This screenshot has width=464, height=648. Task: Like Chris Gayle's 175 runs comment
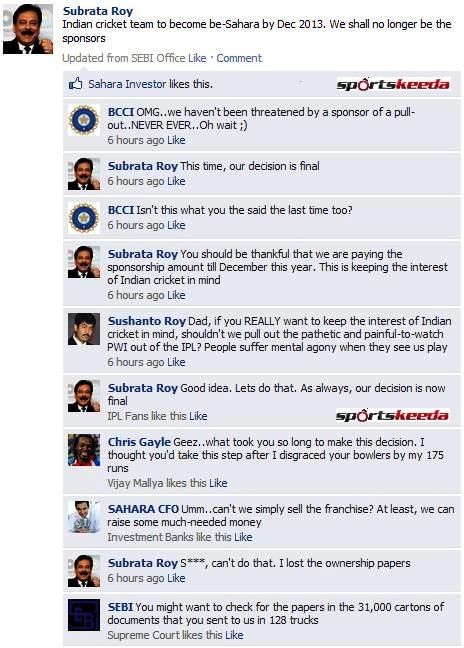click(x=218, y=483)
